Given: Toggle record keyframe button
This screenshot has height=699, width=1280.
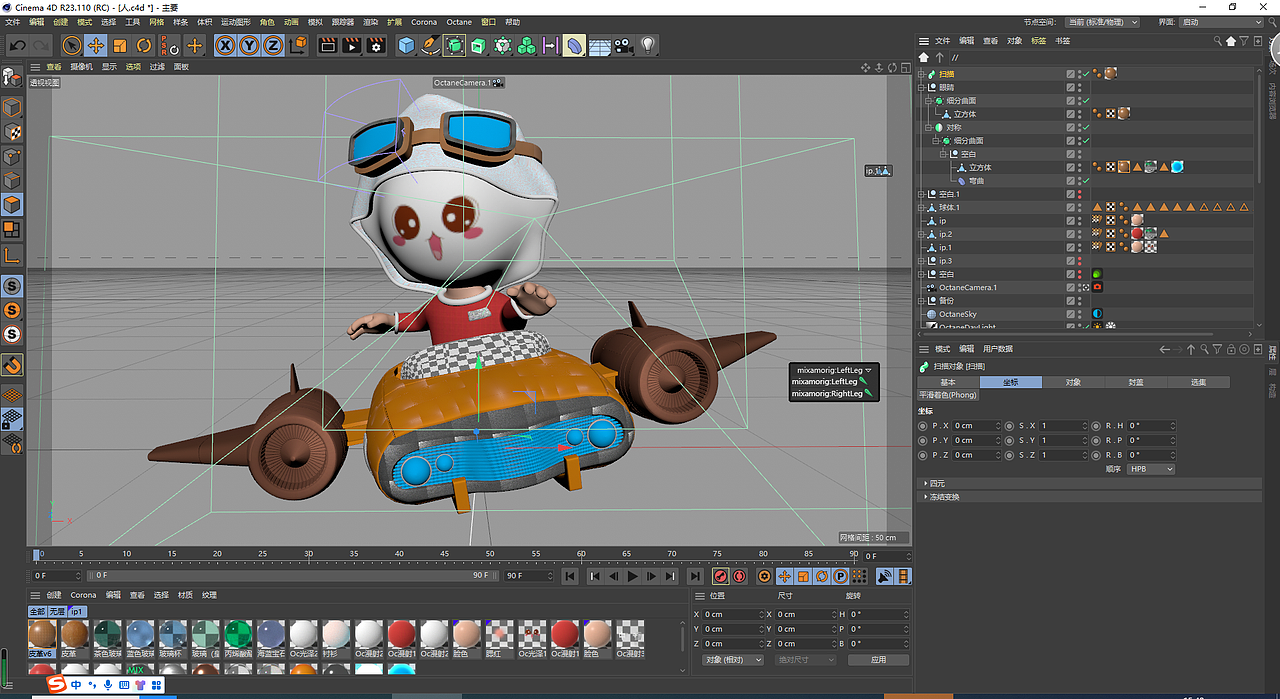Looking at the screenshot, I should pos(720,576).
